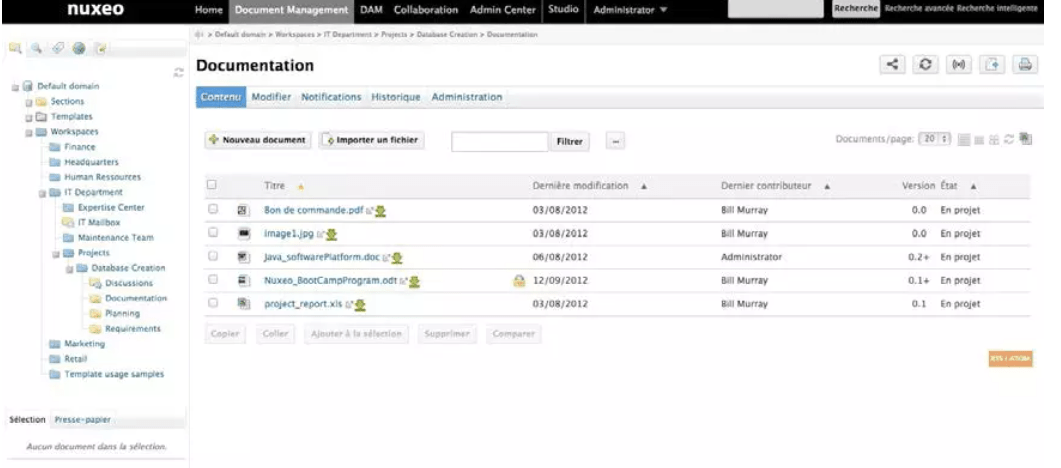Screen dimensions: 1061x468
Task: Open the DAM menu in top bar
Action: (x=371, y=10)
